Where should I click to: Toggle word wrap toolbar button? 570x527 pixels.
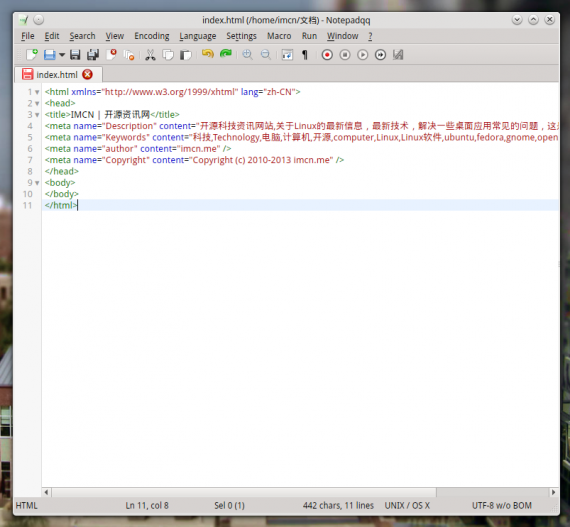(287, 55)
